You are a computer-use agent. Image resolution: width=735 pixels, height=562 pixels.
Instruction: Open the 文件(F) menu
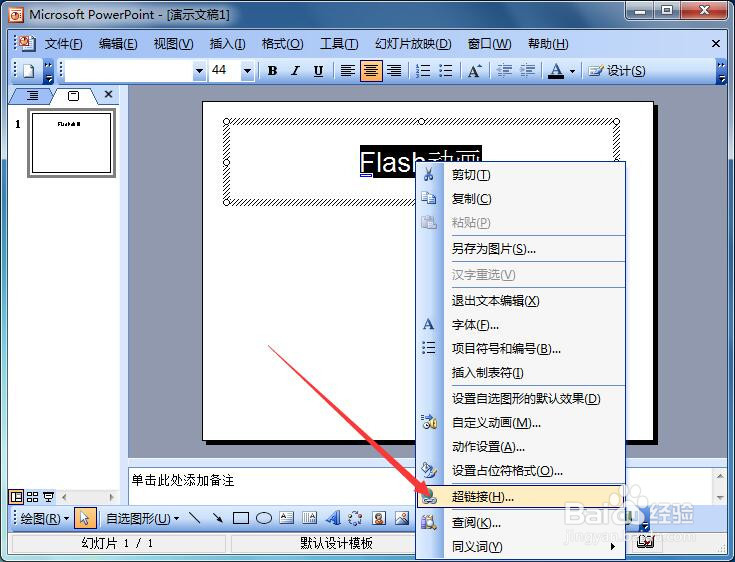point(63,44)
